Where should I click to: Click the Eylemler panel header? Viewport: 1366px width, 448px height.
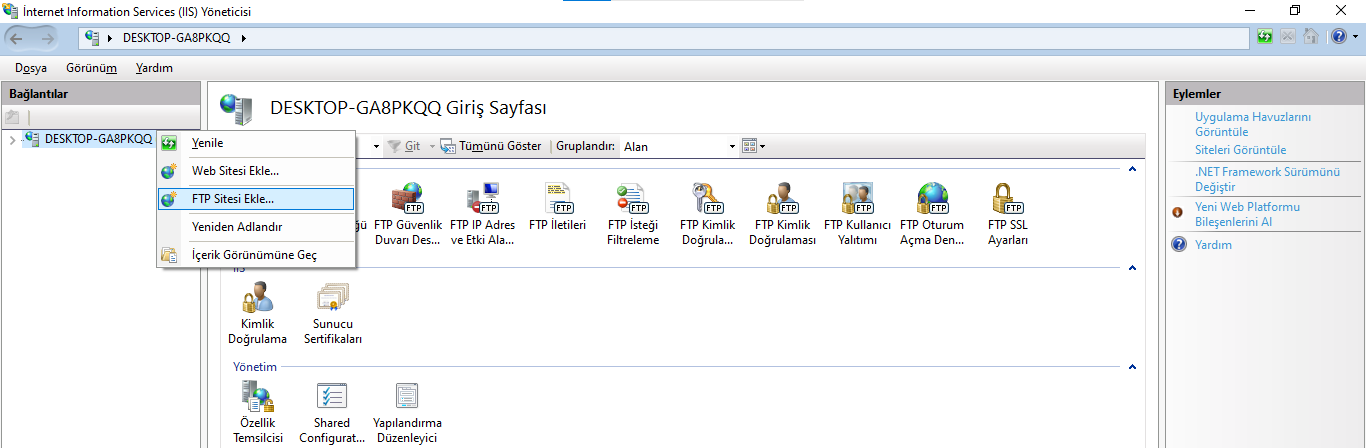pyautogui.click(x=1264, y=94)
